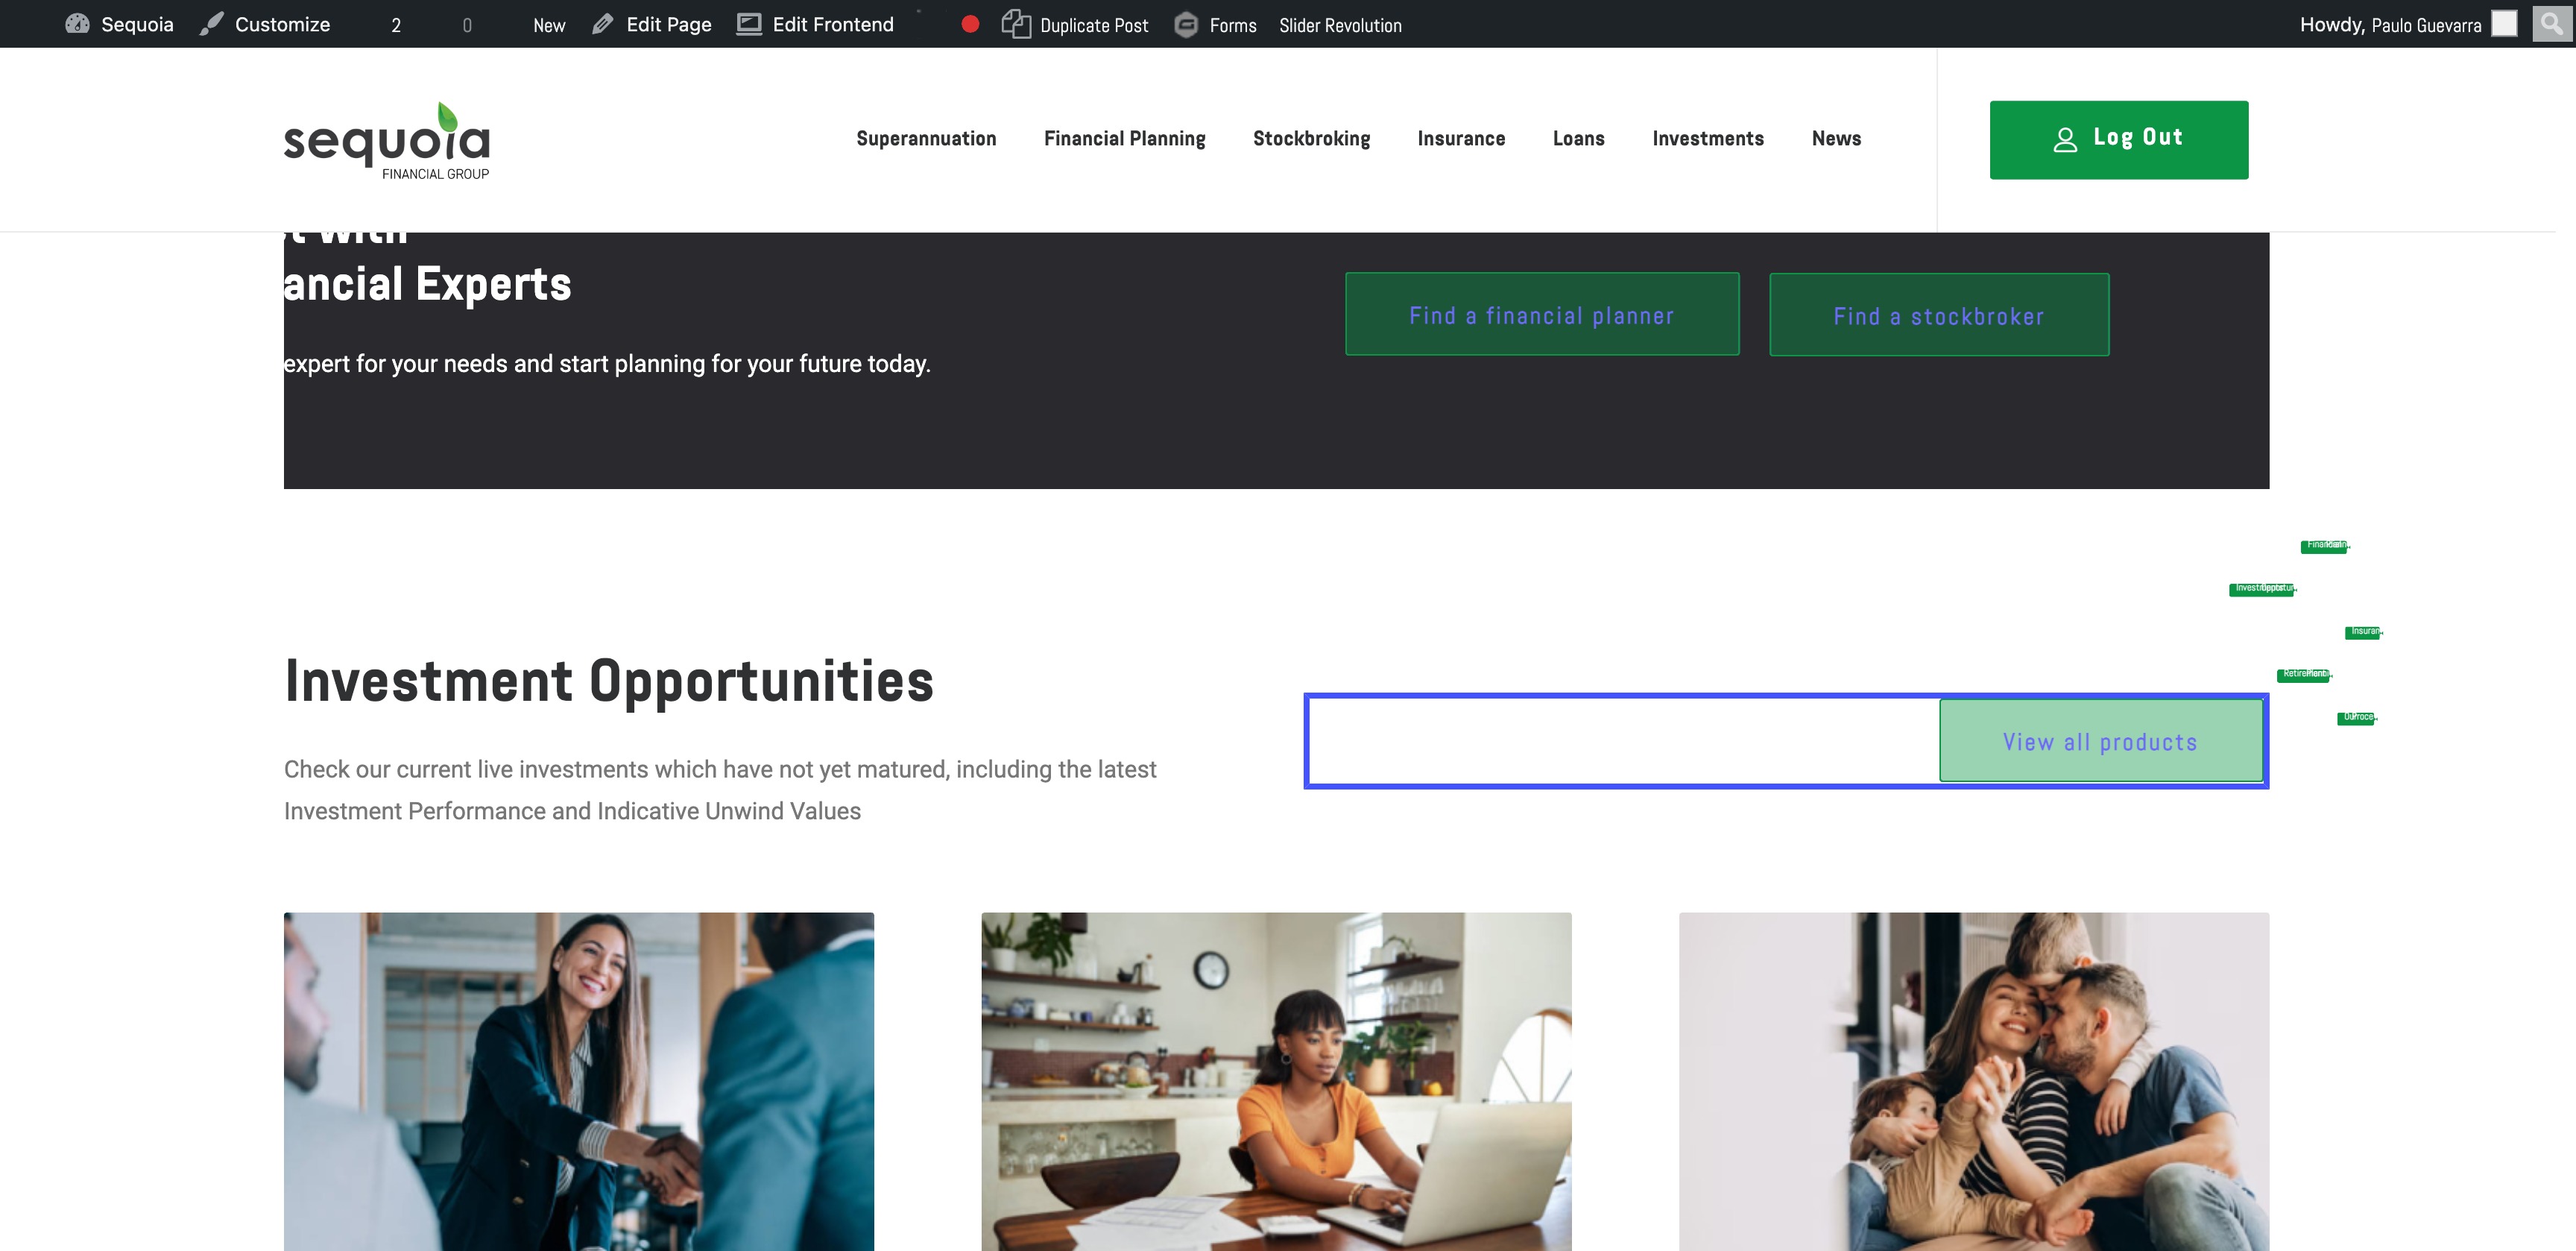Click View all products button
The height and width of the screenshot is (1251, 2576).
(x=2101, y=741)
